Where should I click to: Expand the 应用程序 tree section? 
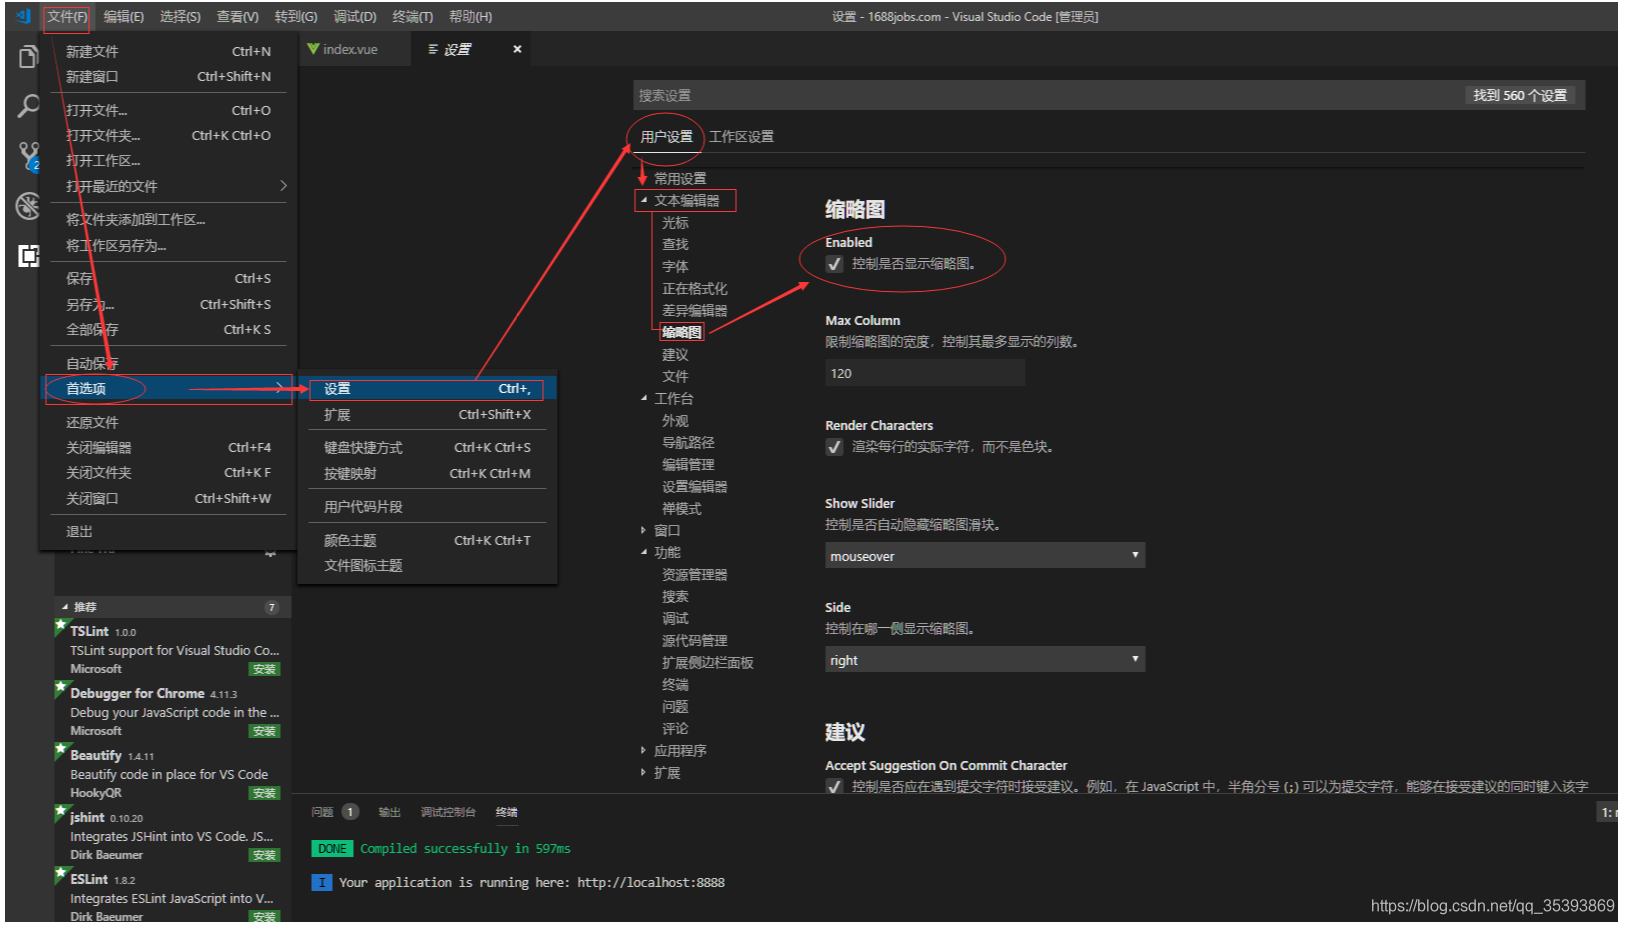644,750
